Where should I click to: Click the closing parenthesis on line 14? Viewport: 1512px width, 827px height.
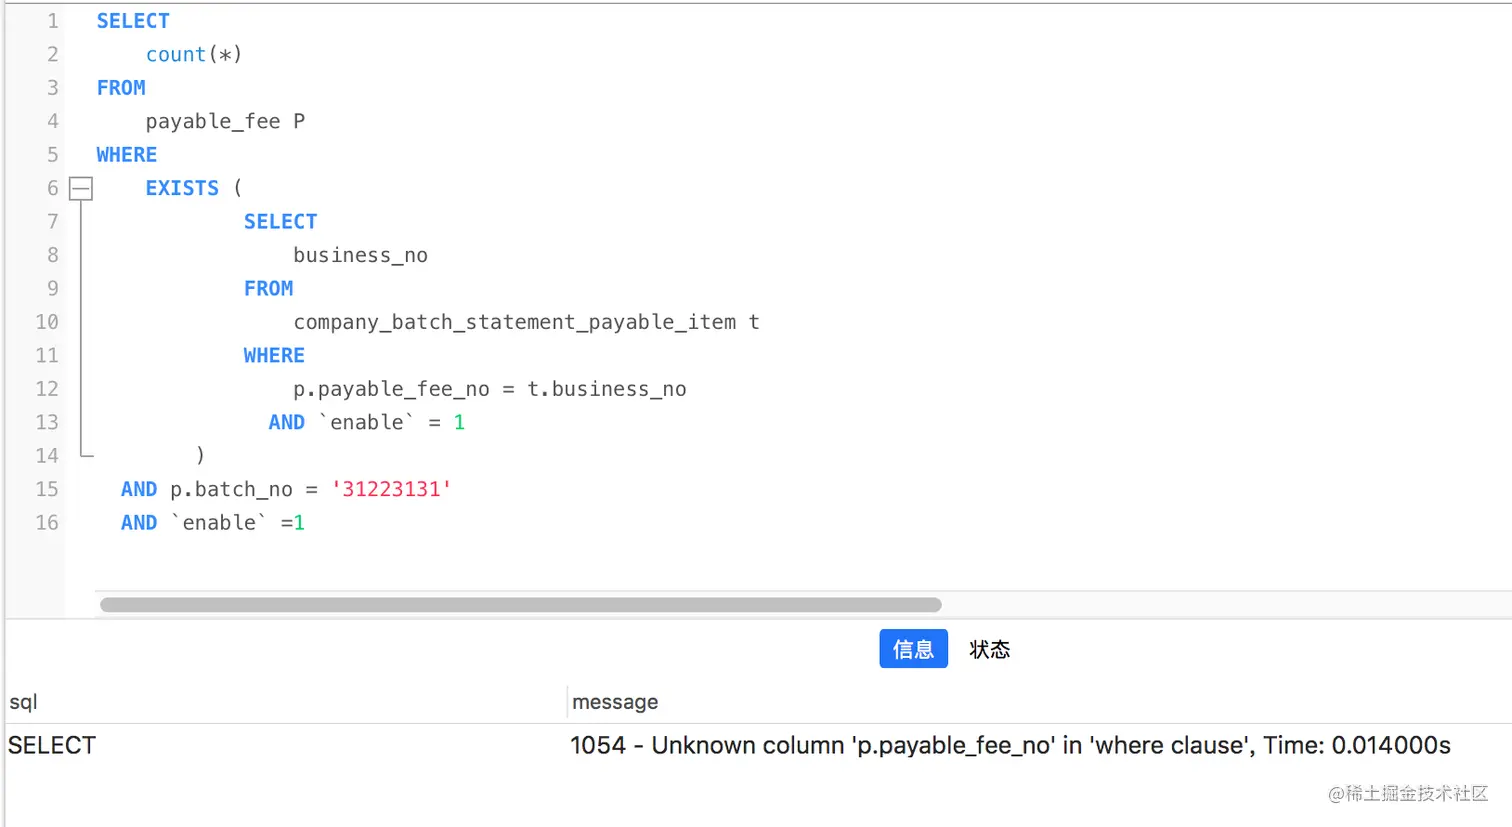[200, 456]
